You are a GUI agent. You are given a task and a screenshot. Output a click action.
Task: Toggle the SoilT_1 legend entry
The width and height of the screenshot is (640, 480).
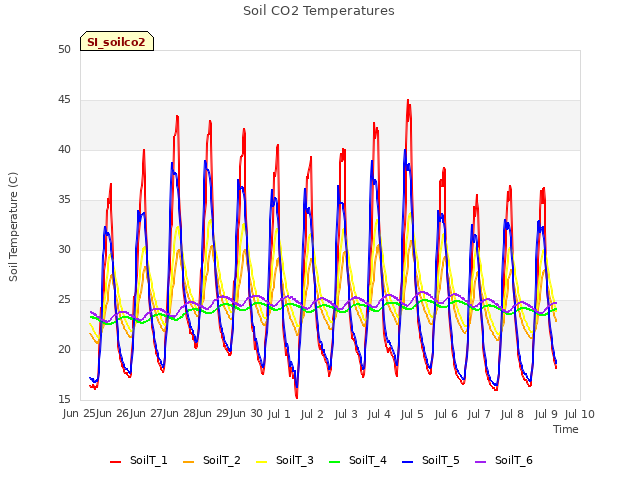pos(139,460)
